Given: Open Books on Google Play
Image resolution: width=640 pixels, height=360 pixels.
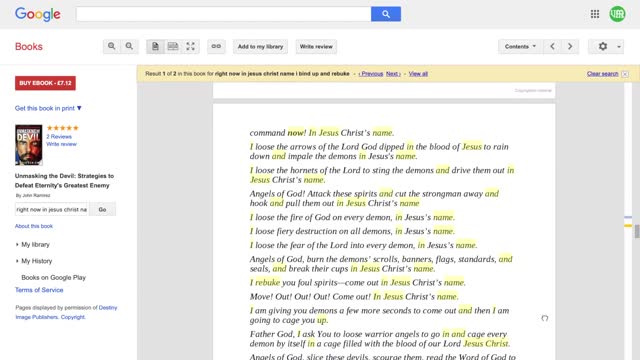Looking at the screenshot, I should [53, 278].
